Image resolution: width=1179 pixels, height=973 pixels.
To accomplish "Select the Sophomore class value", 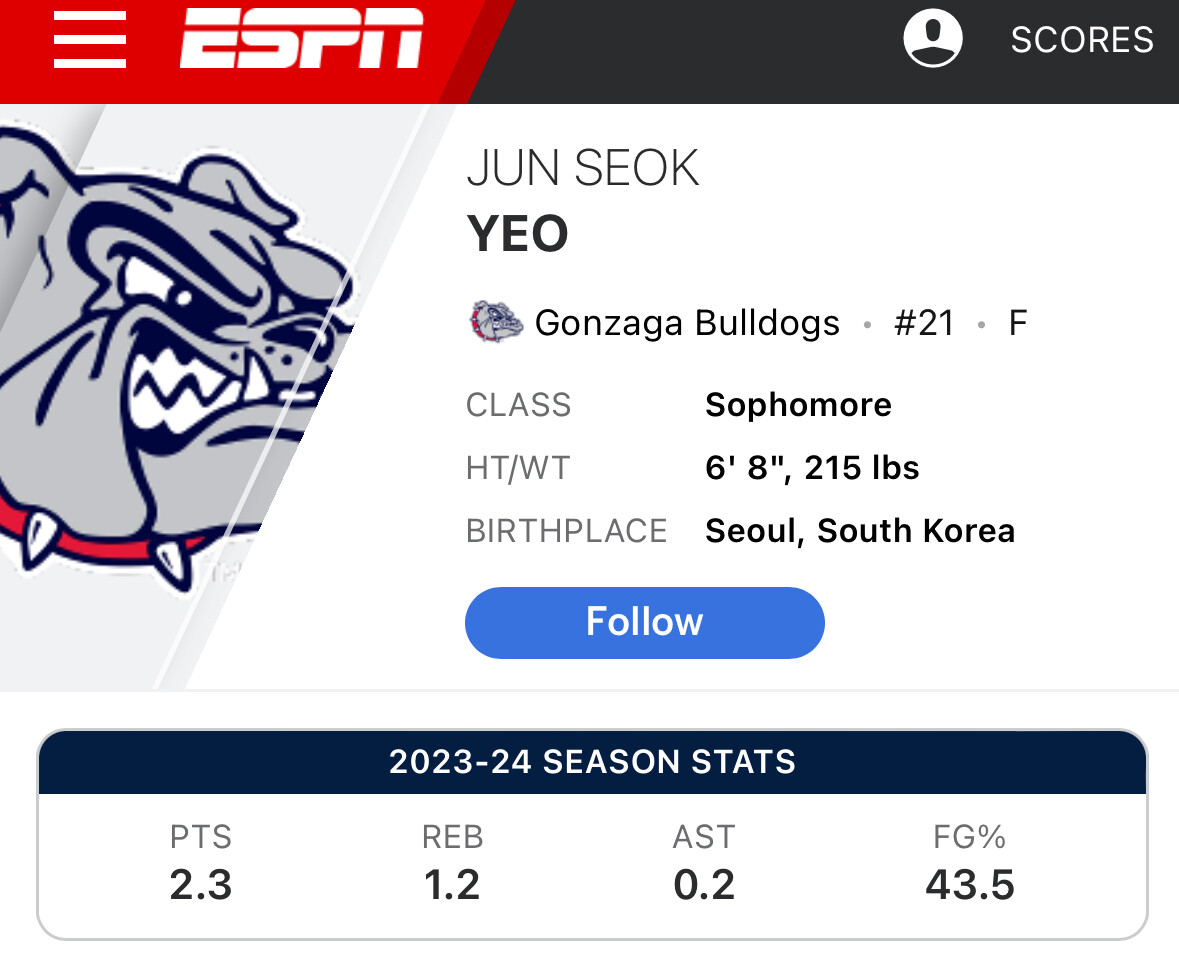I will pyautogui.click(x=798, y=405).
